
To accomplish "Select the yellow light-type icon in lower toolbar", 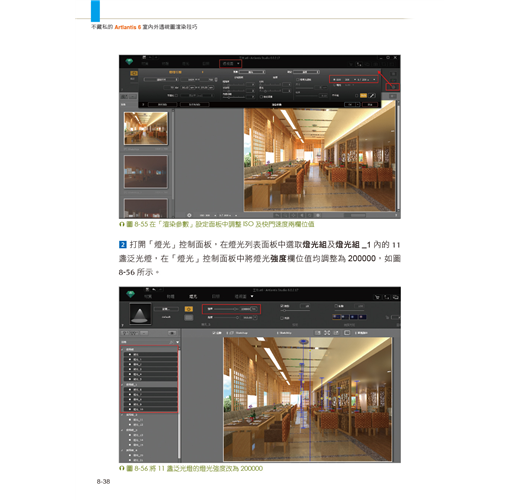I will pos(189,309).
